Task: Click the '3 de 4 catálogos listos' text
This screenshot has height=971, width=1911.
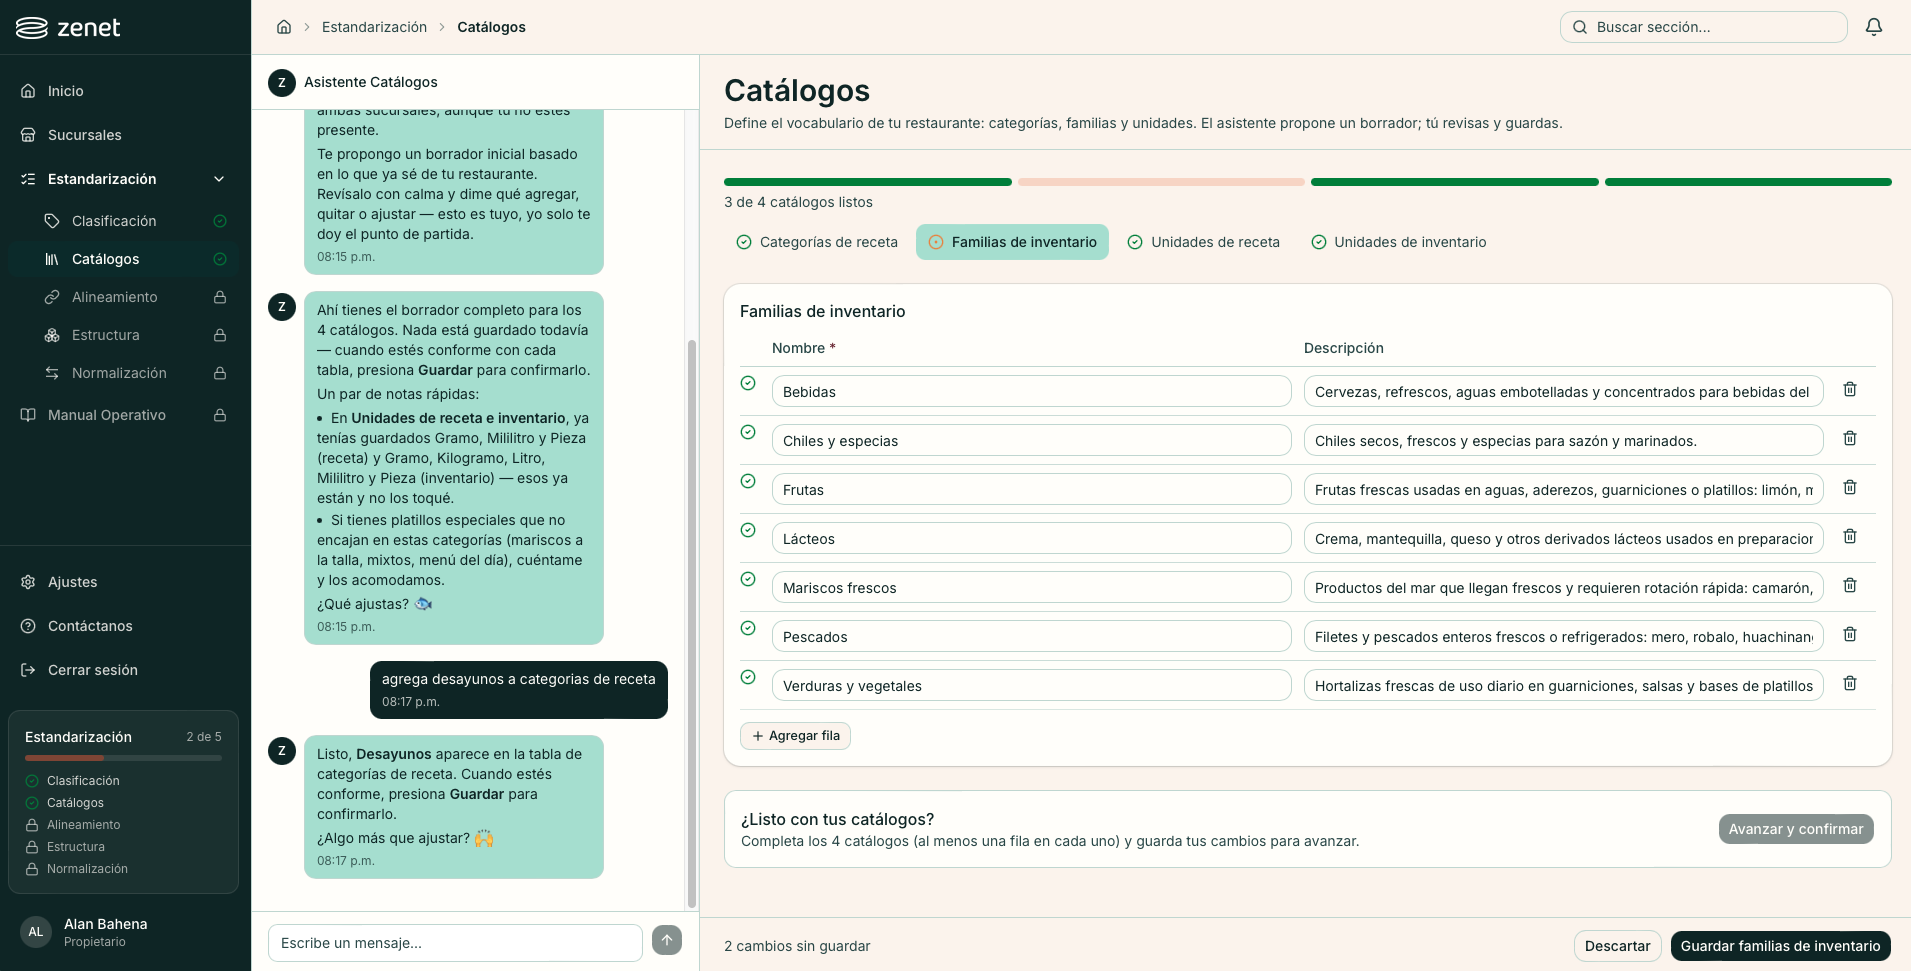Action: (x=798, y=202)
